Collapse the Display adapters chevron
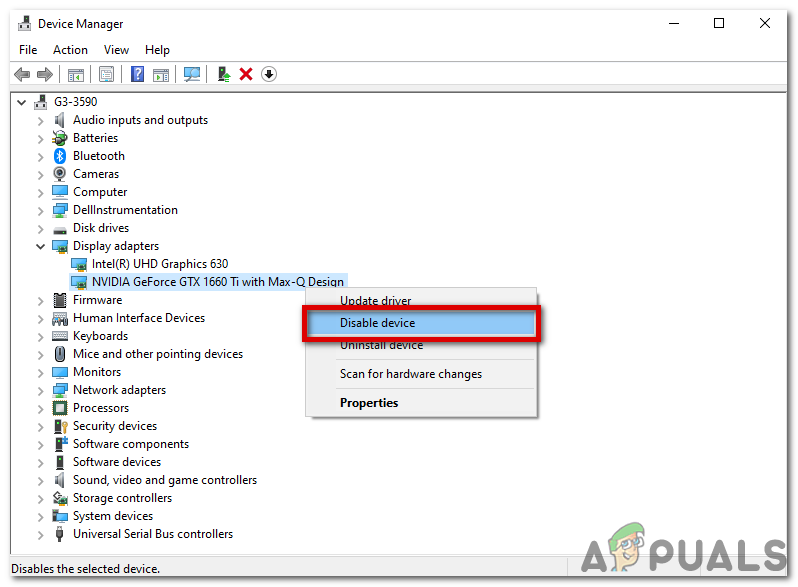798x587 pixels. [40, 246]
